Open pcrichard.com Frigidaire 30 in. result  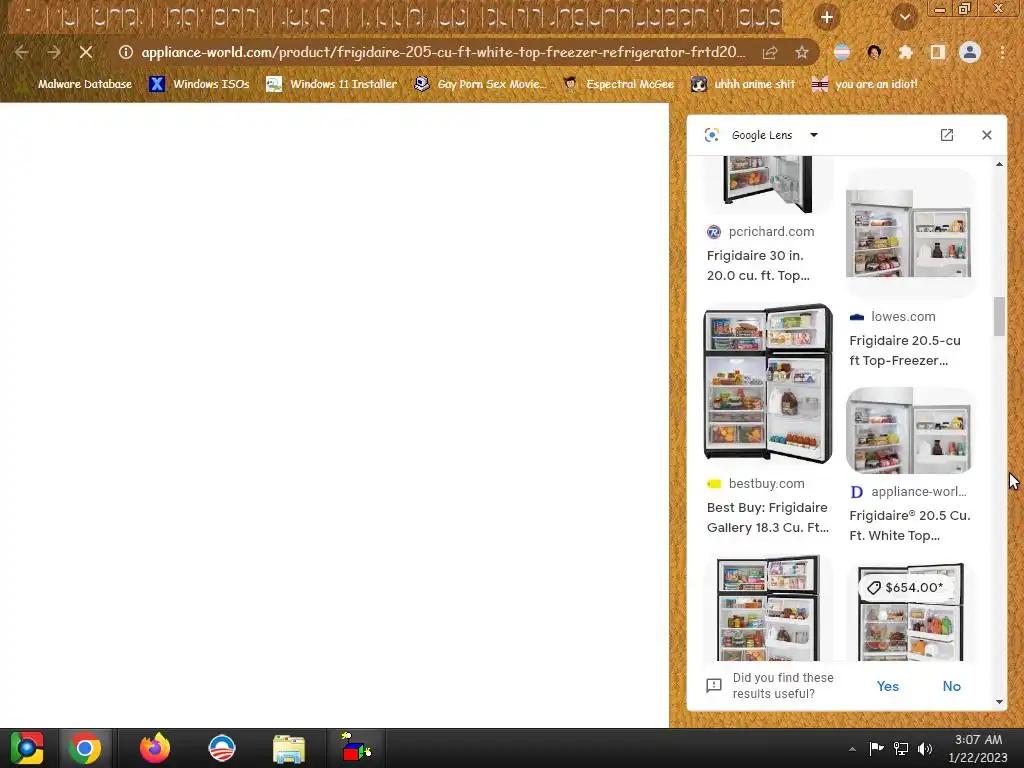(758, 265)
